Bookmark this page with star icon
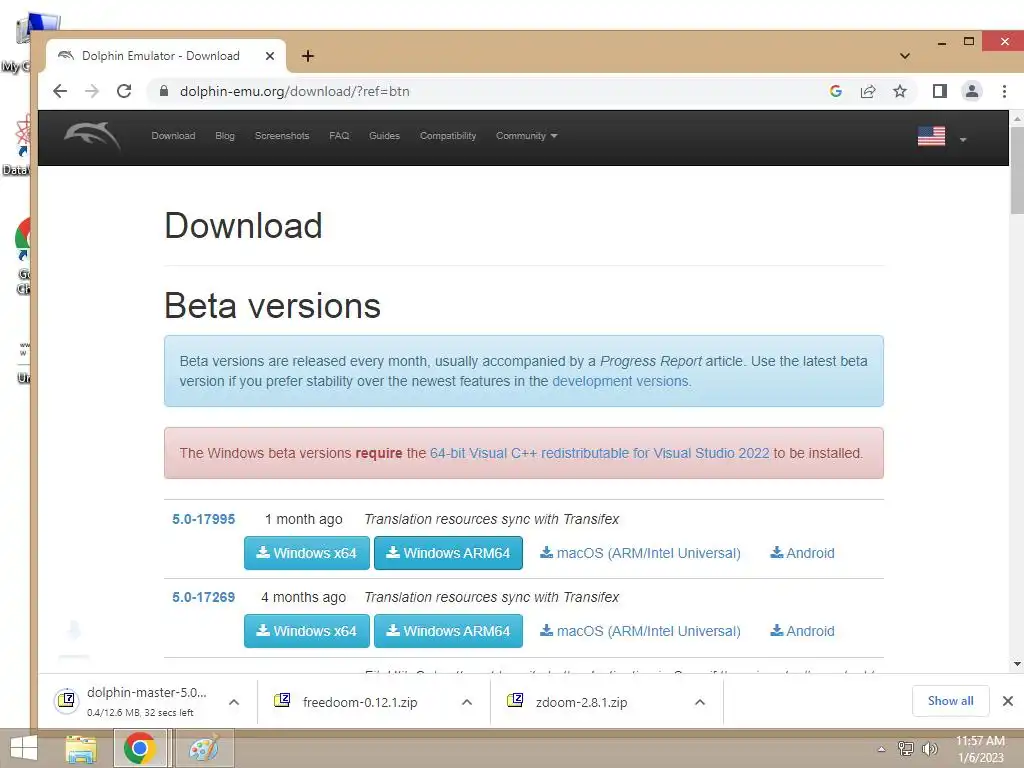The width and height of the screenshot is (1024, 768). pos(900,91)
